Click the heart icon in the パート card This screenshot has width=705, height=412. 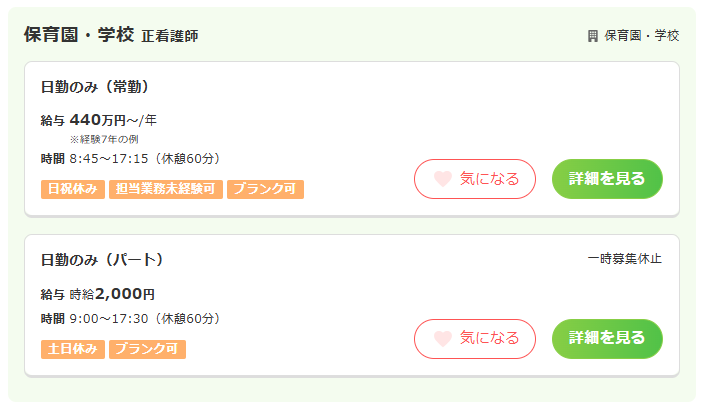pos(443,339)
